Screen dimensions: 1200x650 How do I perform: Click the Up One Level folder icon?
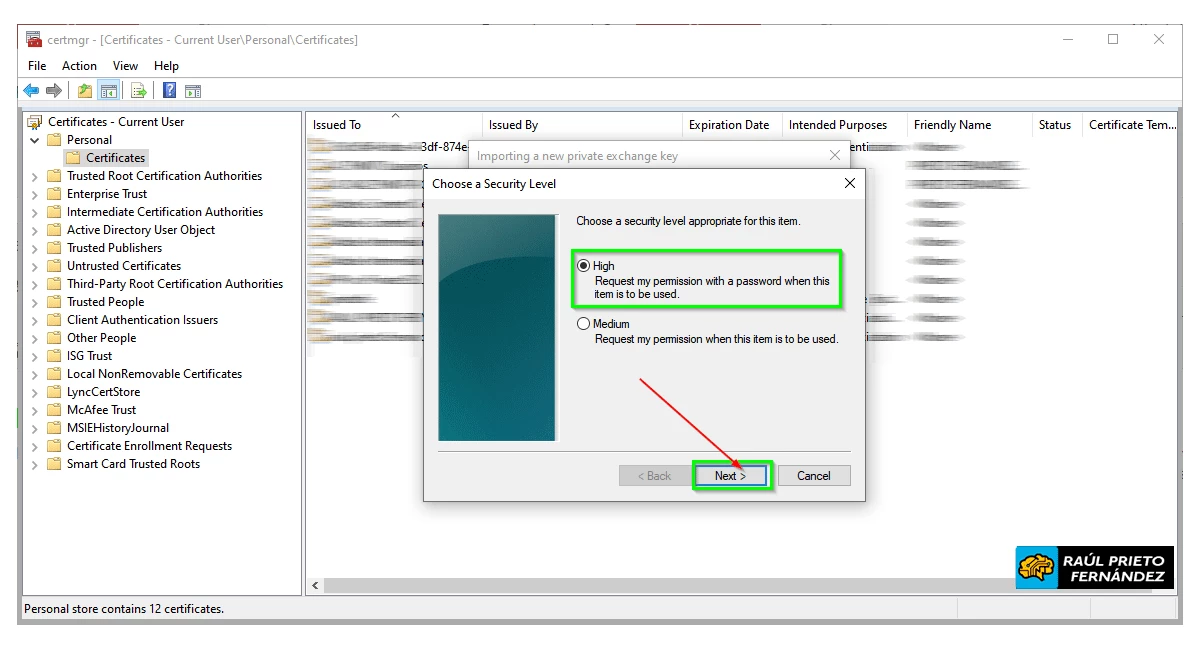click(x=85, y=91)
